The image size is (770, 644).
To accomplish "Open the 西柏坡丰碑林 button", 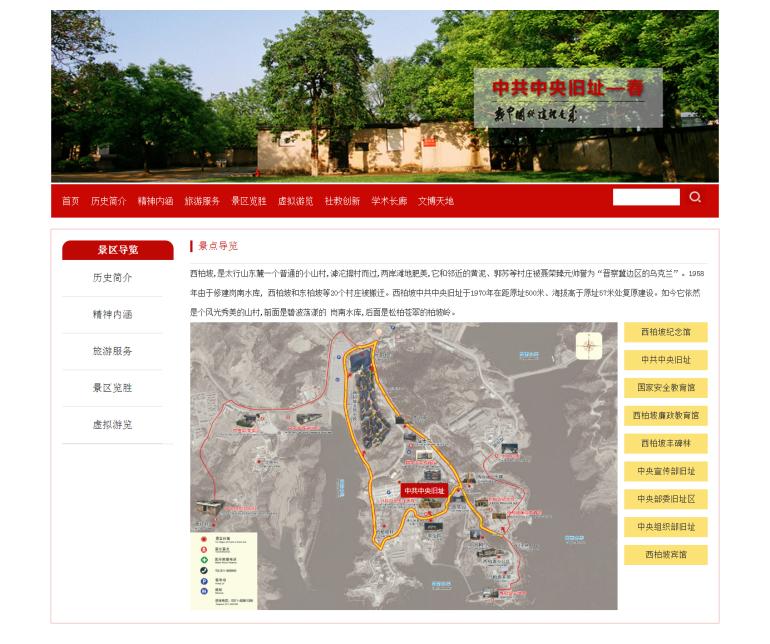I will (665, 443).
